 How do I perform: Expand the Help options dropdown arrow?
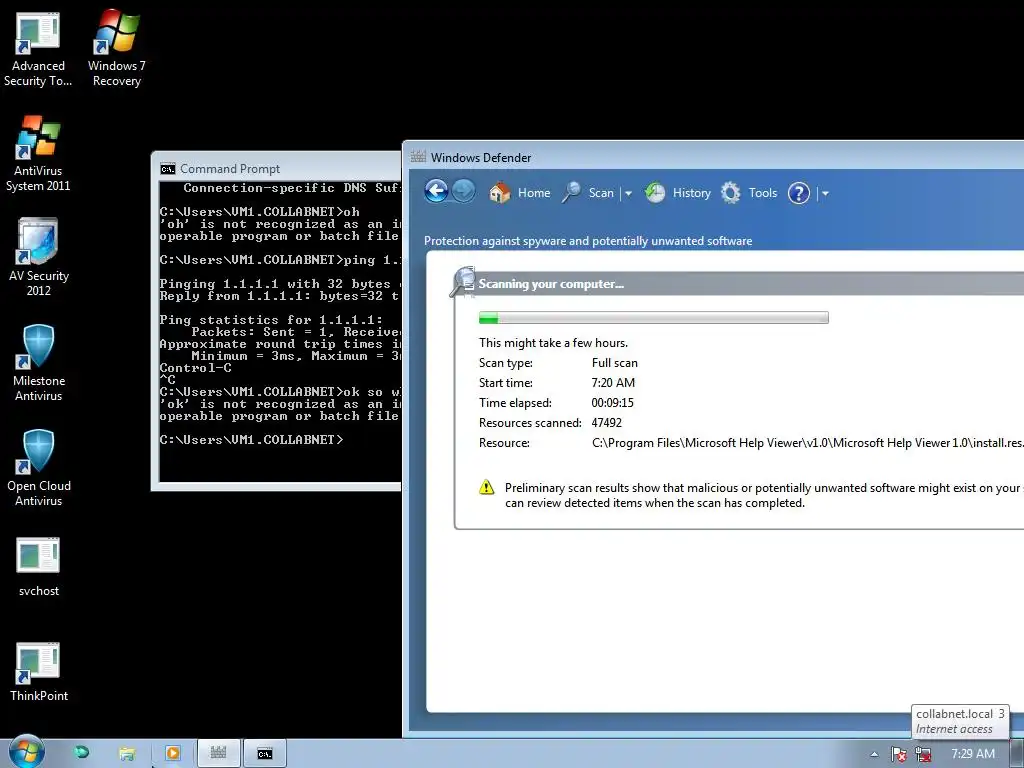(825, 193)
